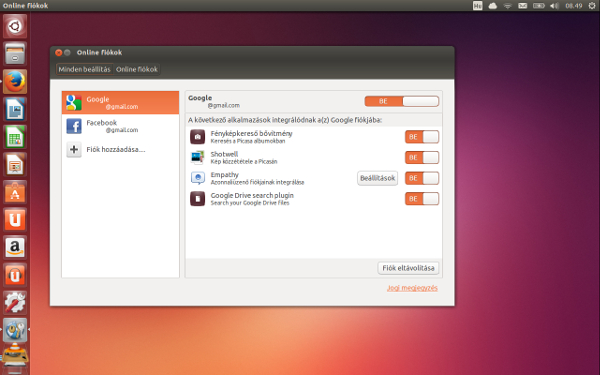Viewport: 600px width, 375px height.
Task: Launch Firefox from the launcher
Action: 15,82
